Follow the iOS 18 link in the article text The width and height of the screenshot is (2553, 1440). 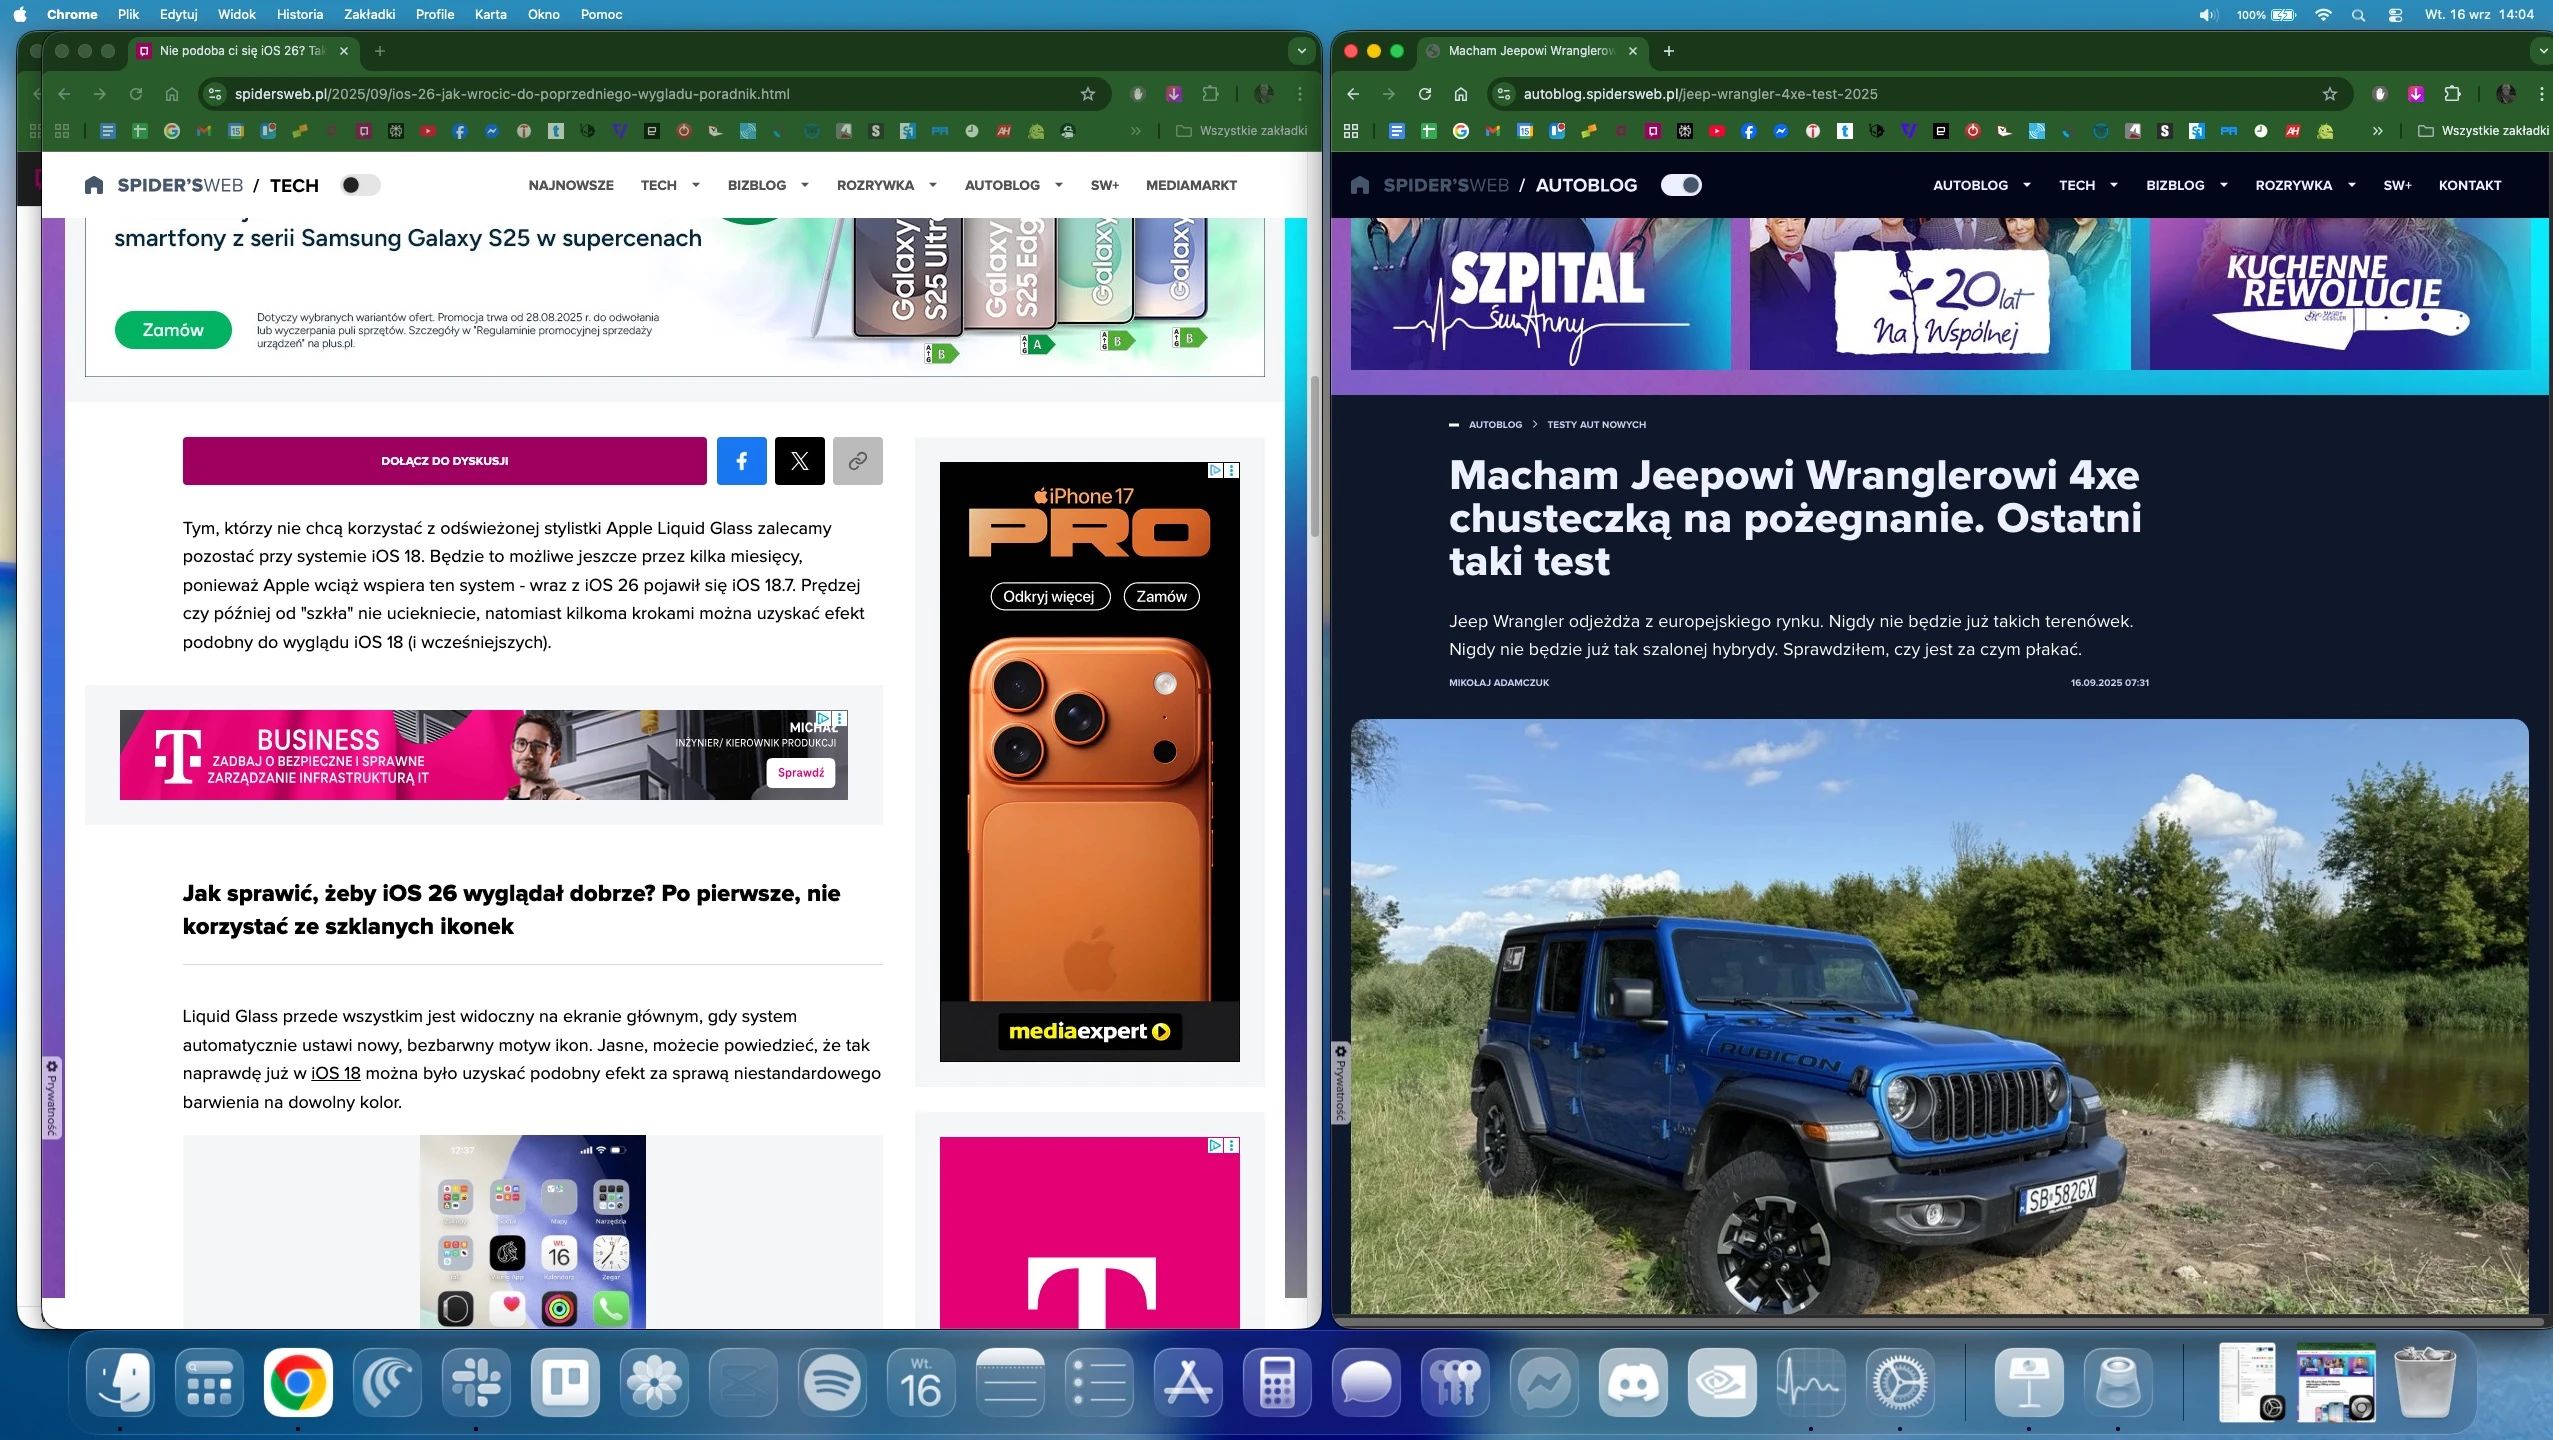[335, 1073]
